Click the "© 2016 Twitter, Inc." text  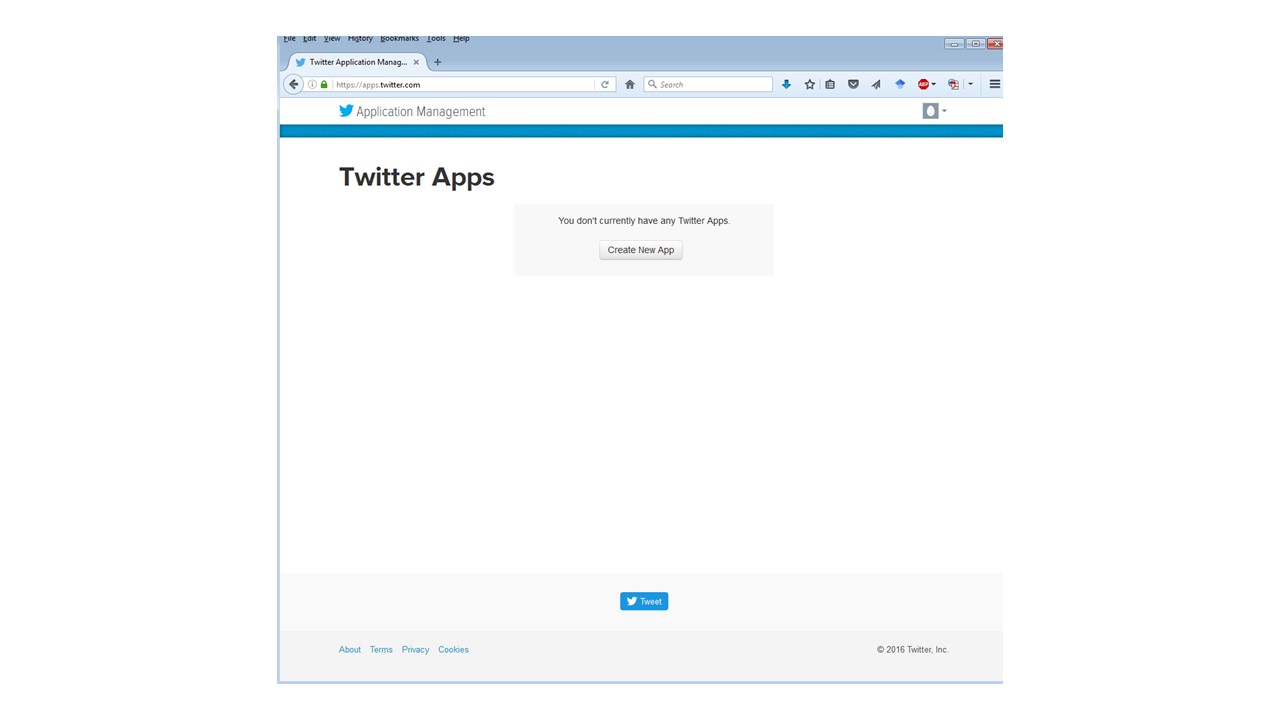(913, 650)
